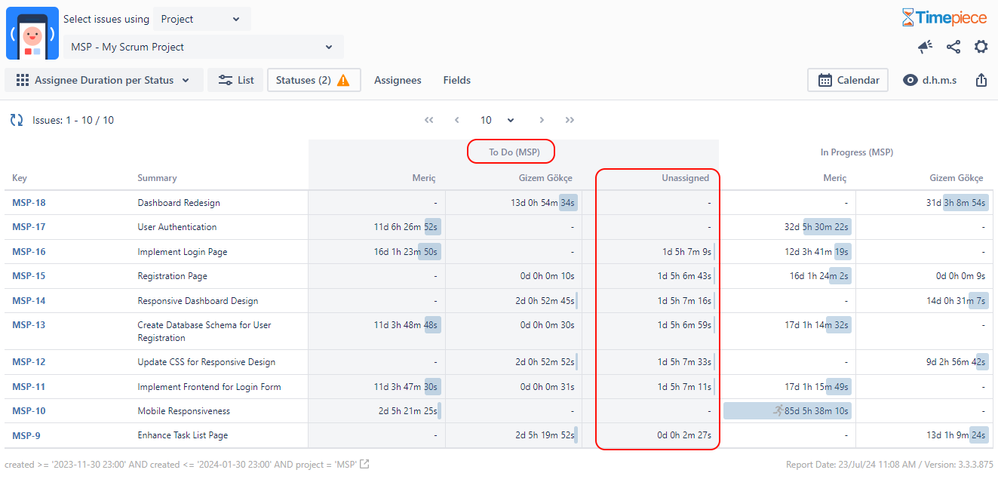Screen dimensions: 998x479
Task: Open the Assignee Duration per Status dropdown
Action: tap(104, 80)
